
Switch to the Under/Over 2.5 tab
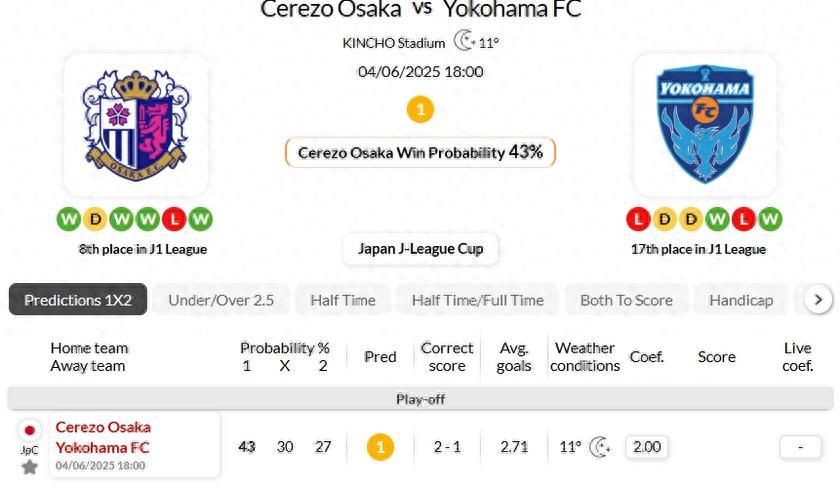pyautogui.click(x=221, y=300)
